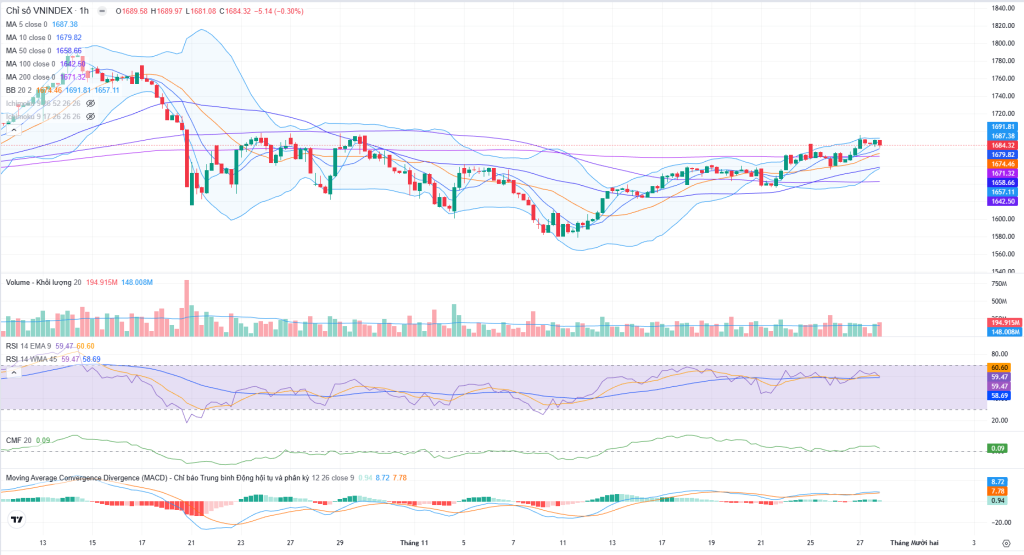
Task: Select the Chỉ số VNINDEX symbol title
Action: click(x=42, y=11)
